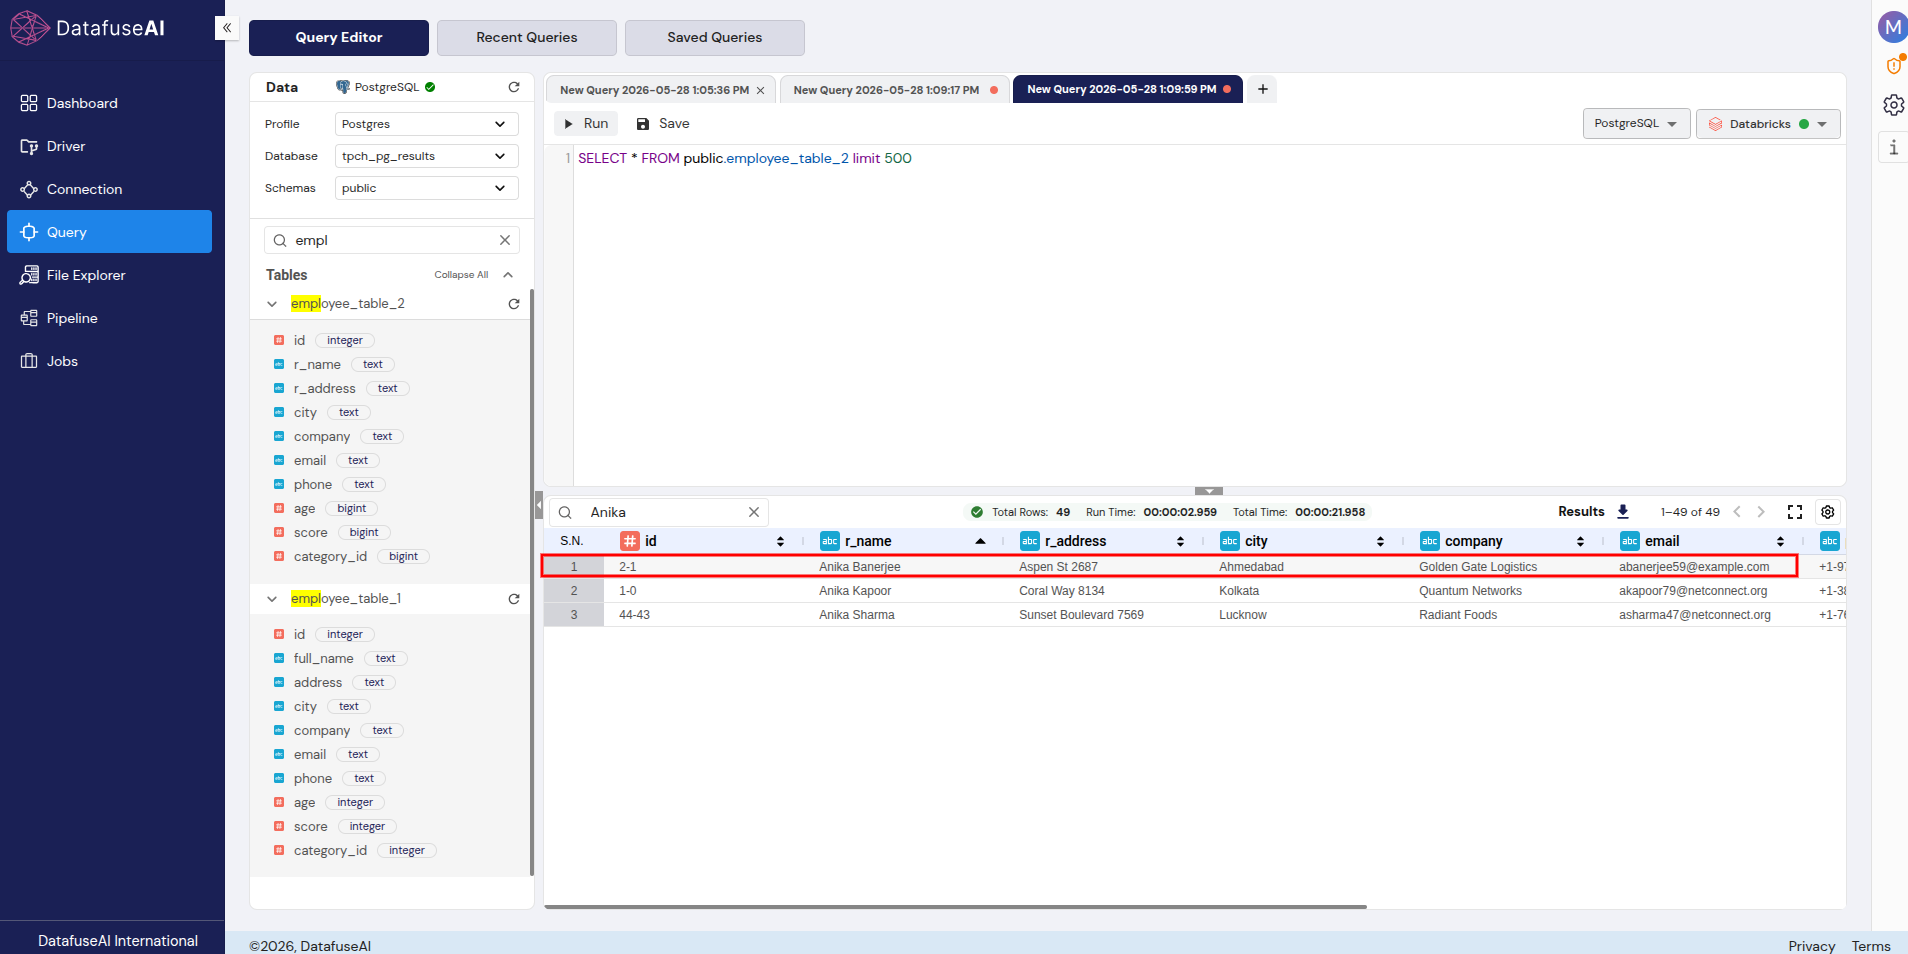Select the Anika Kapoor cell
Screen dimensions: 1908x954
(x=855, y=591)
